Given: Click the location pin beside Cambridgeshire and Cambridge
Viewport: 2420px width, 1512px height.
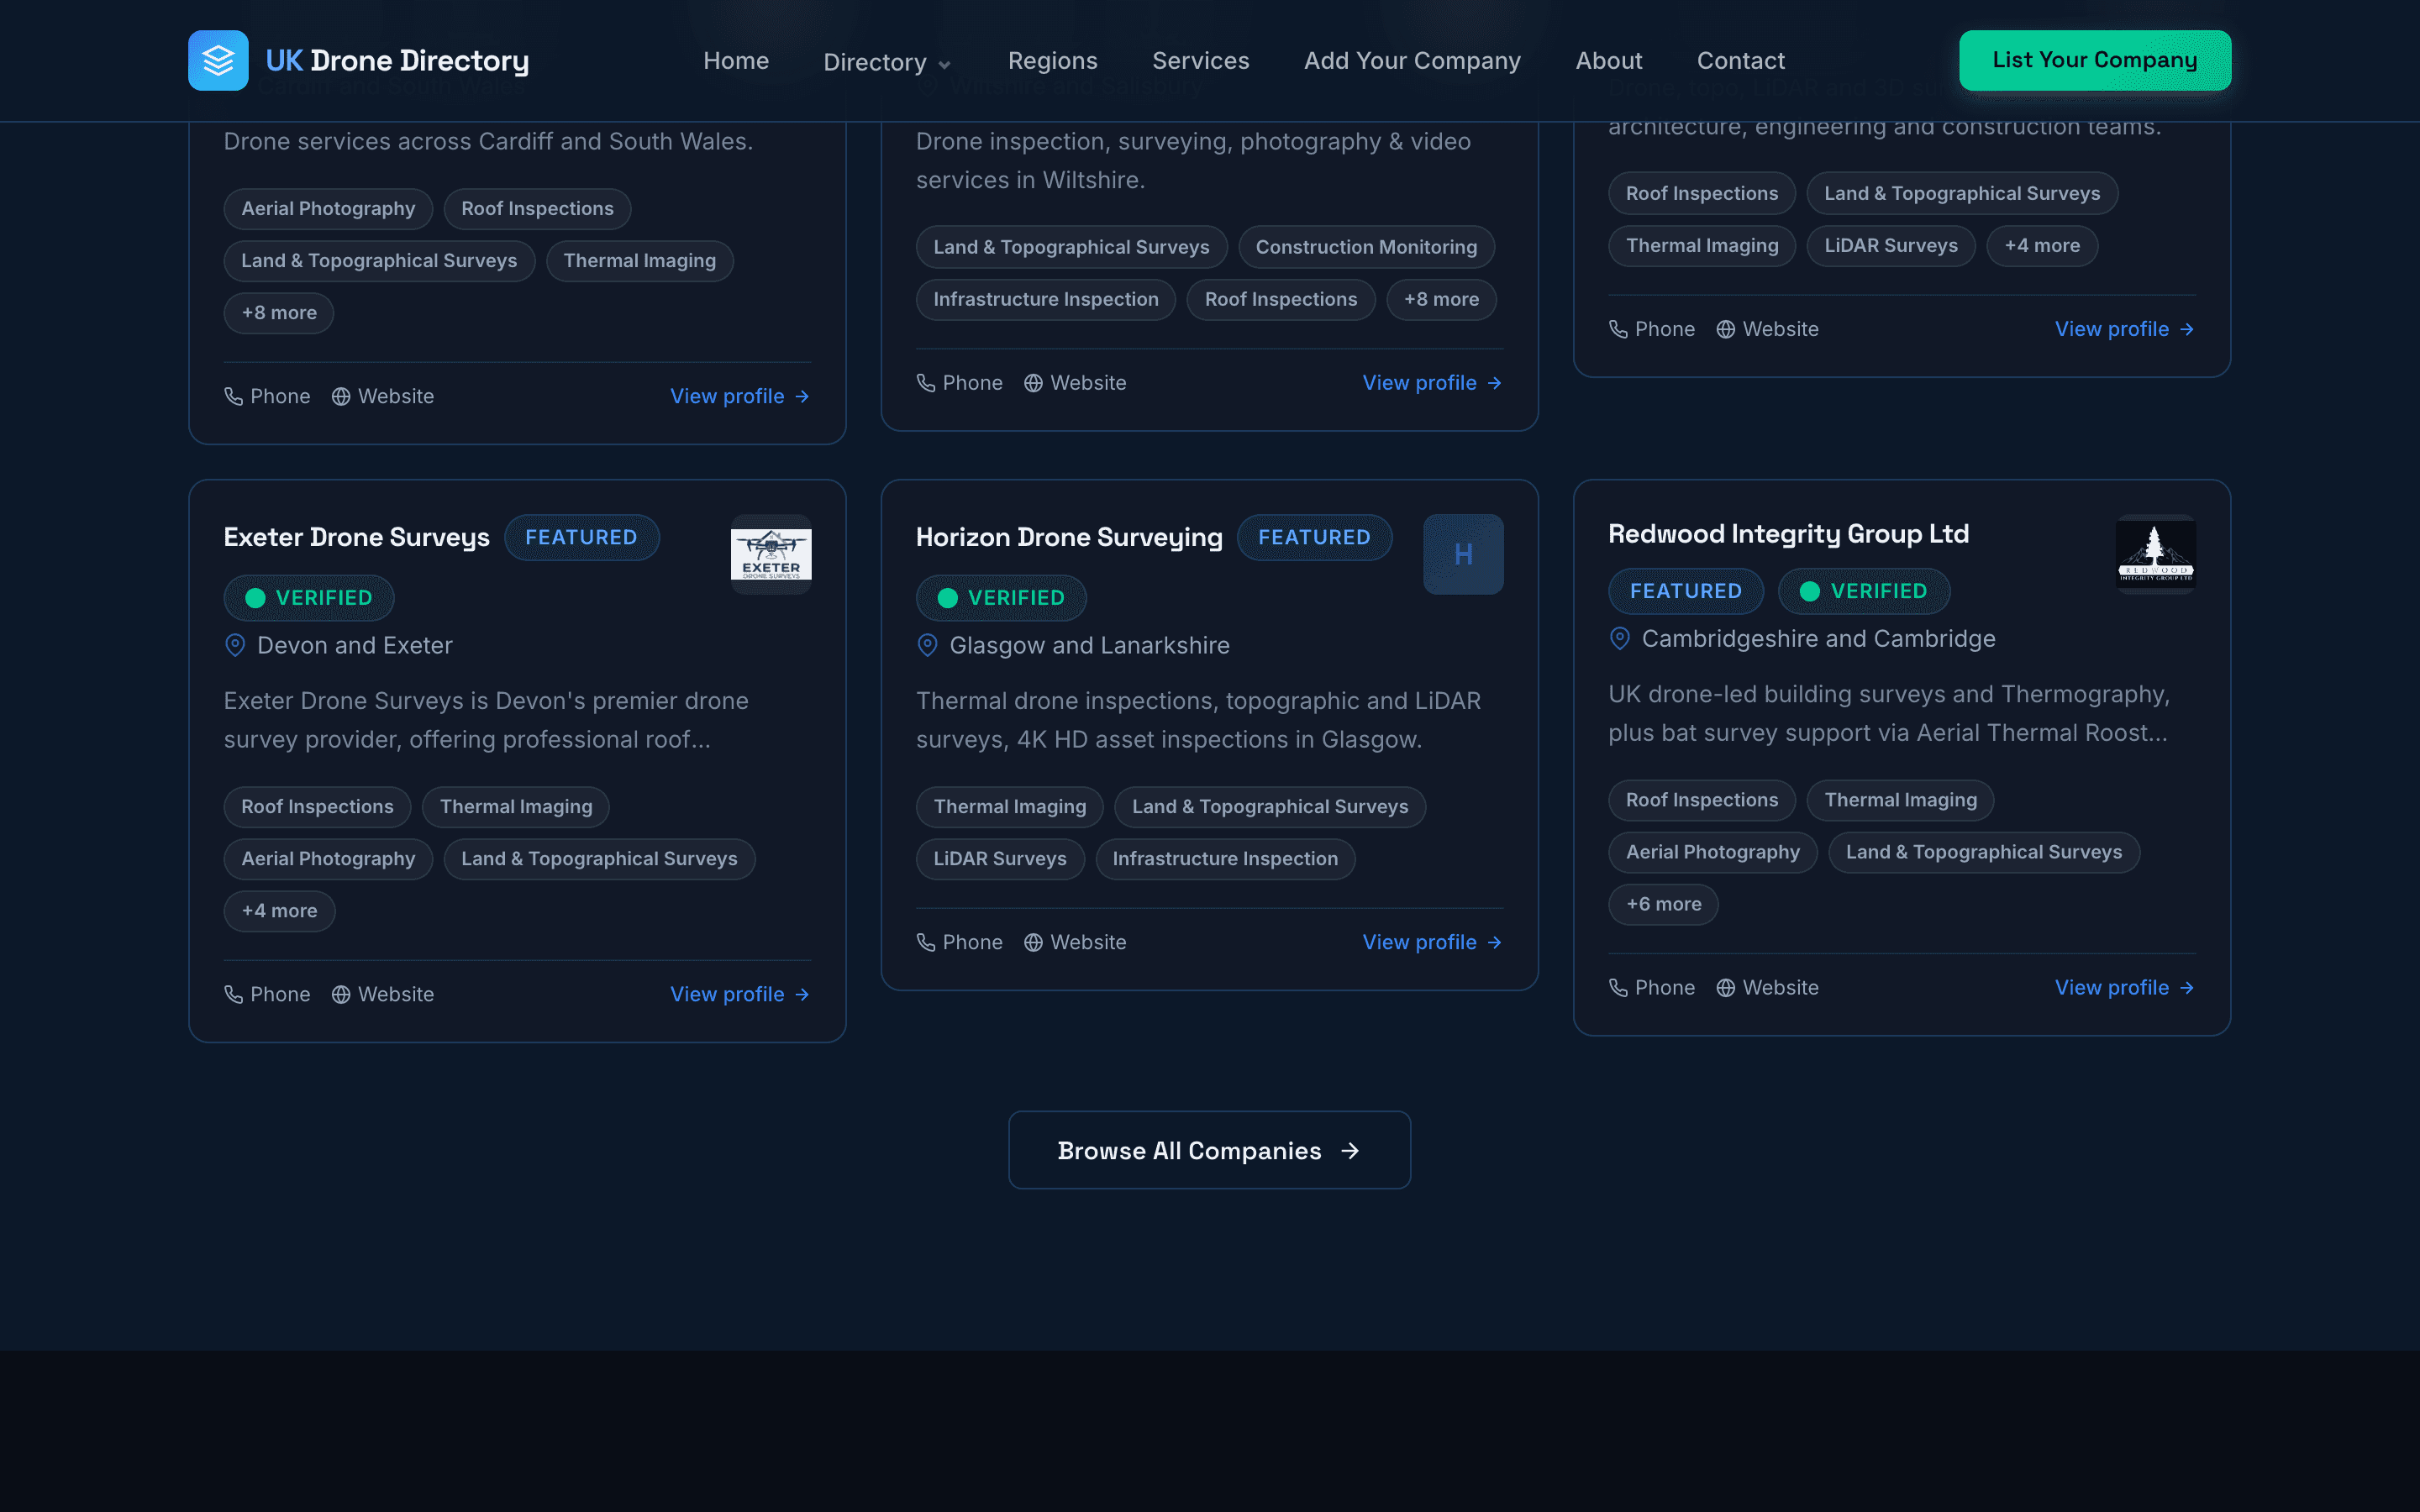Looking at the screenshot, I should click(x=1620, y=638).
